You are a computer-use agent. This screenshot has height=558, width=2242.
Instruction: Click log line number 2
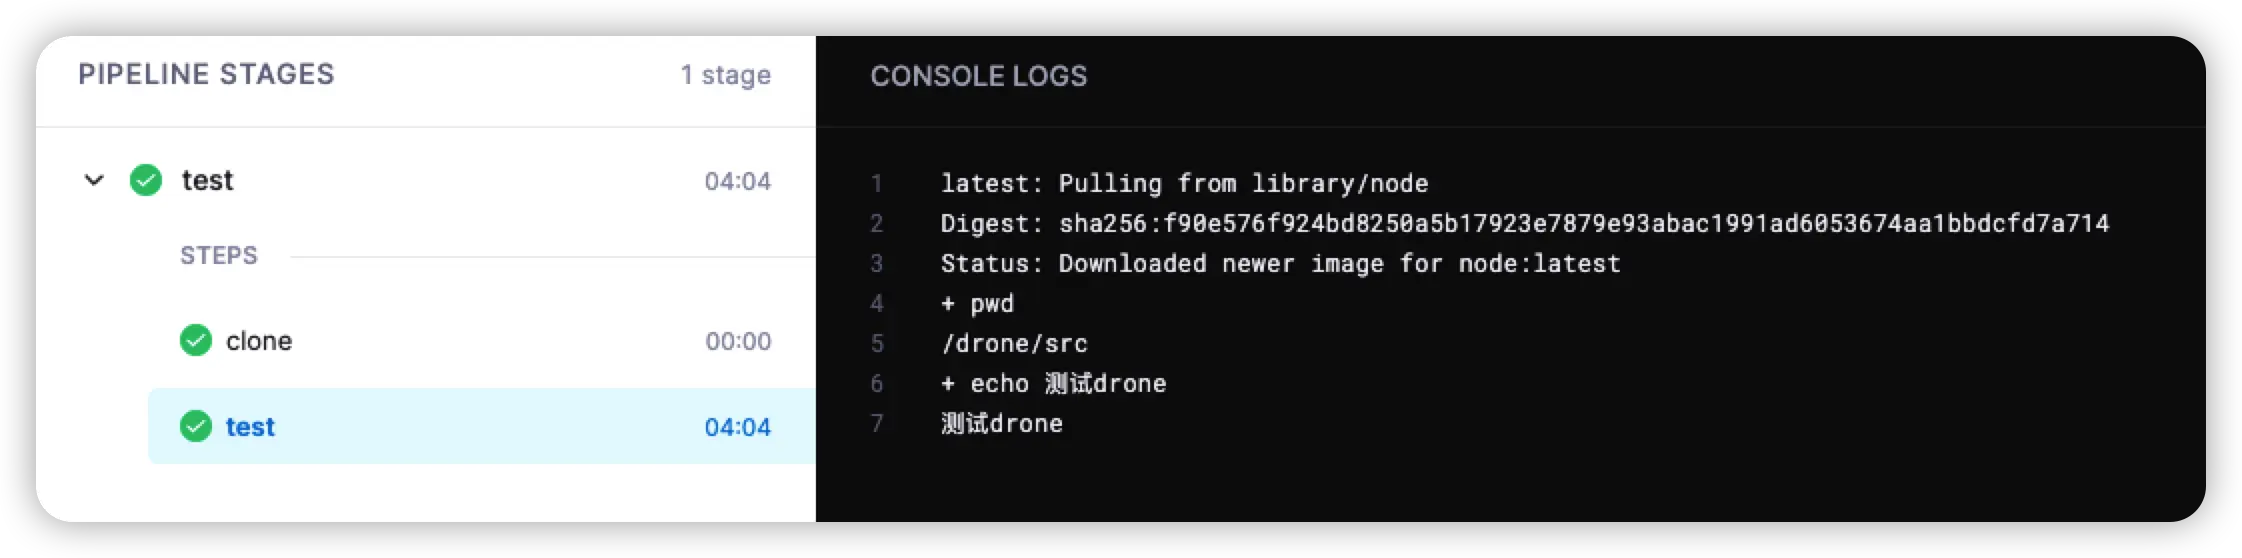pos(877,224)
